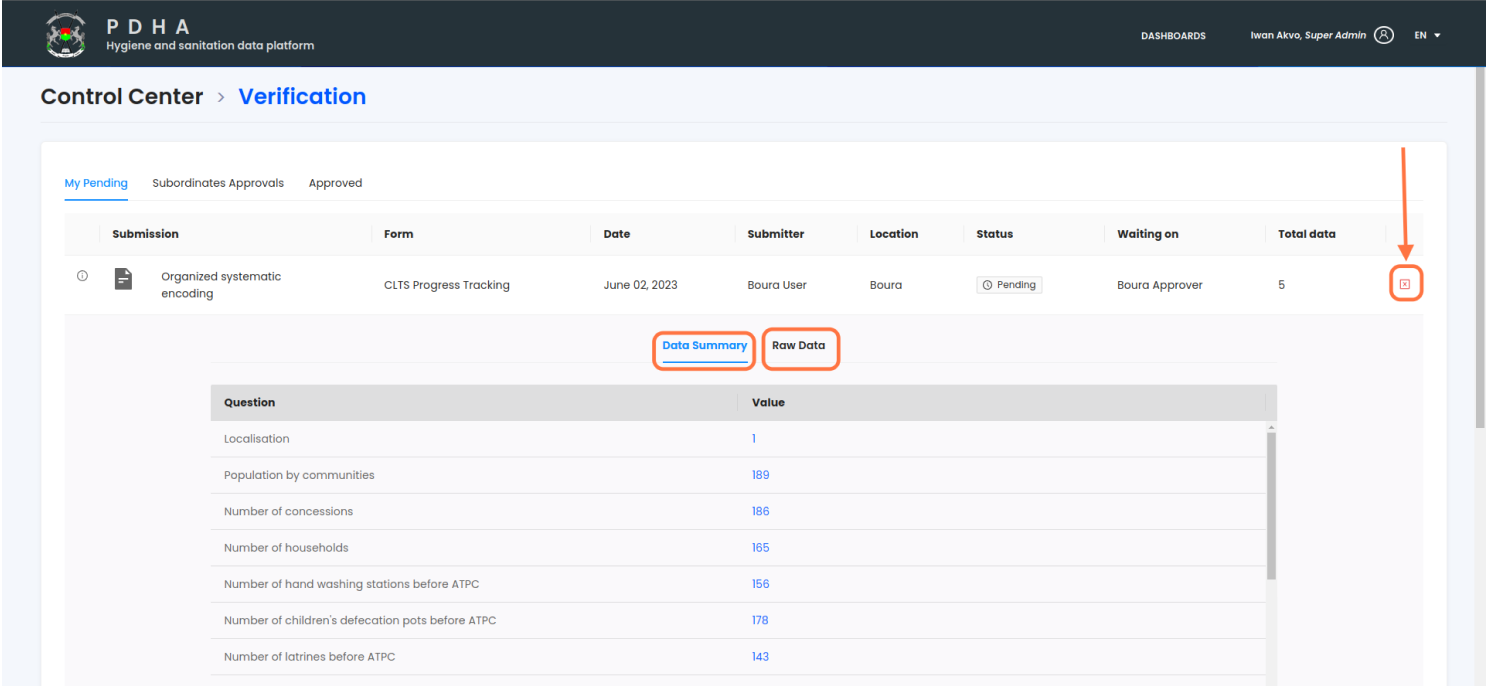The height and width of the screenshot is (686, 1486).
Task: Open the user profile avatar icon
Action: point(1384,35)
